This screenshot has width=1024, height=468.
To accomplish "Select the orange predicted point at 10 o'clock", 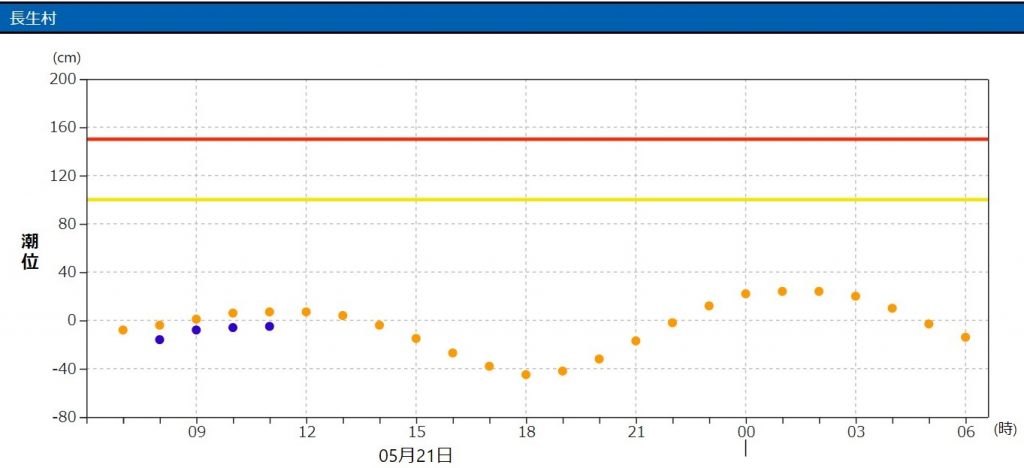I will 232,313.
